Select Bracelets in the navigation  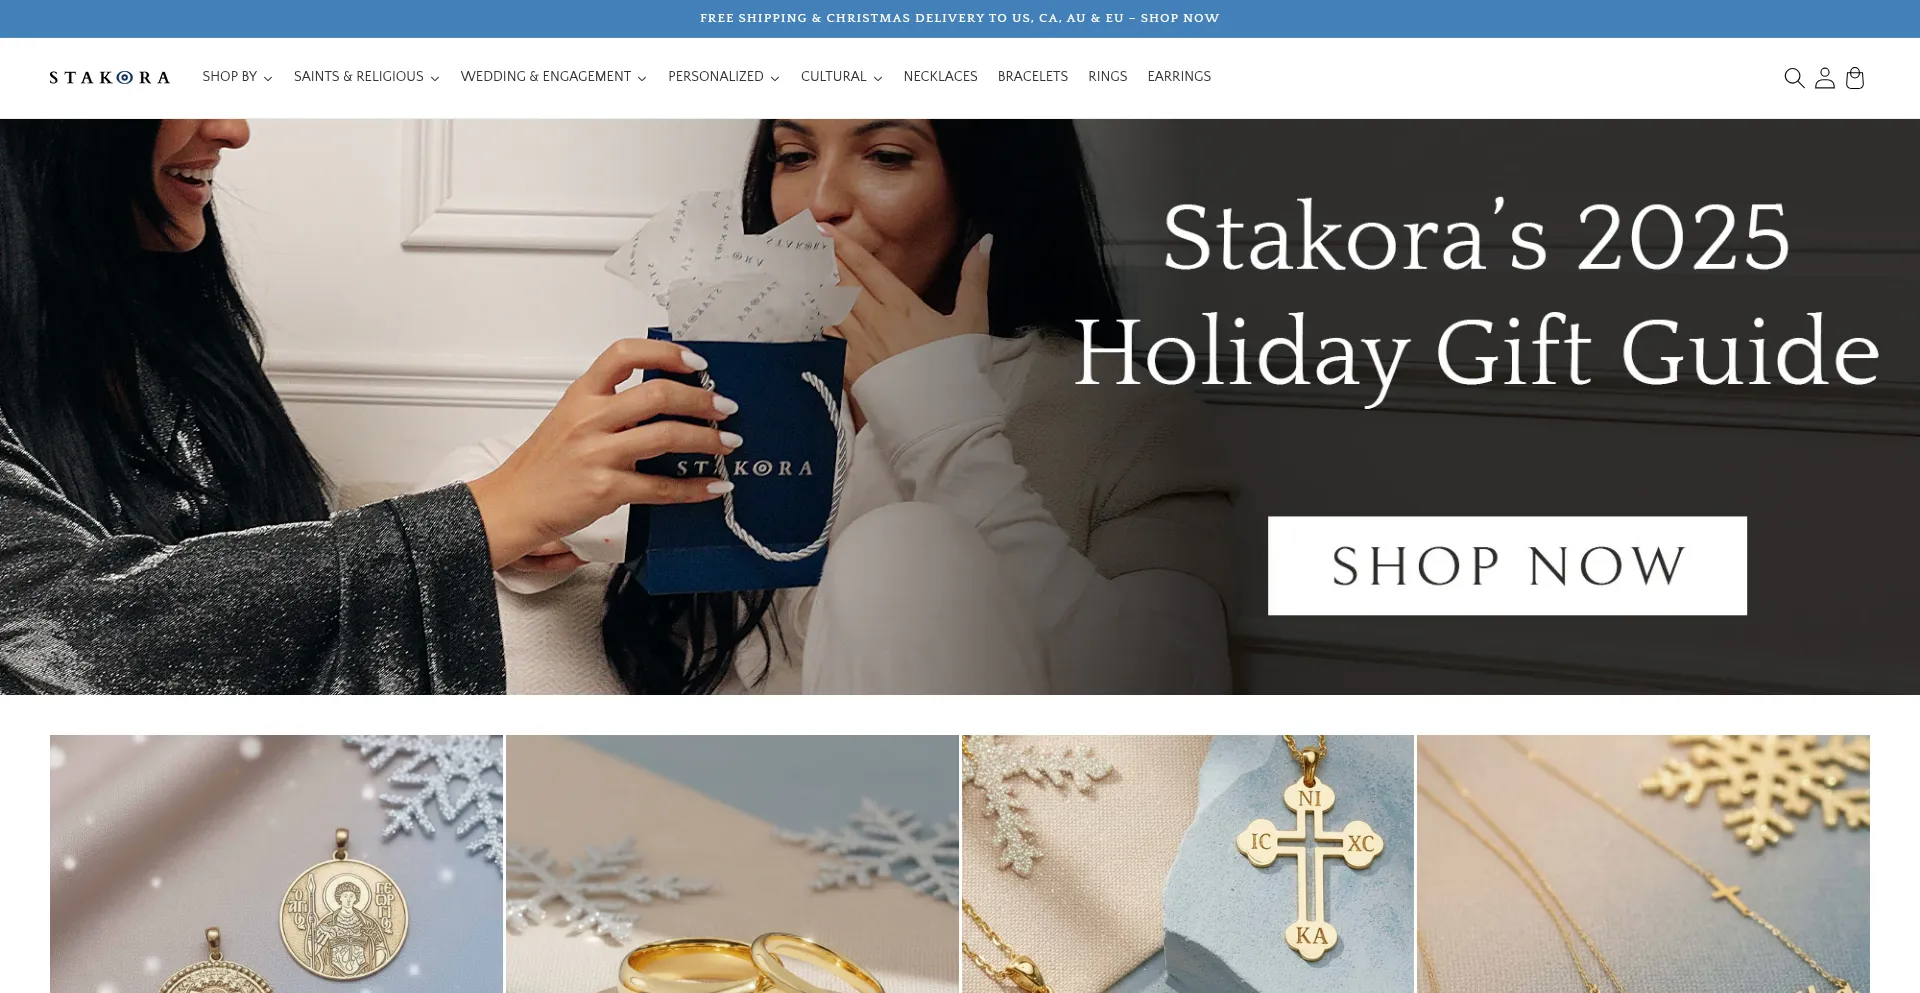(x=1033, y=77)
